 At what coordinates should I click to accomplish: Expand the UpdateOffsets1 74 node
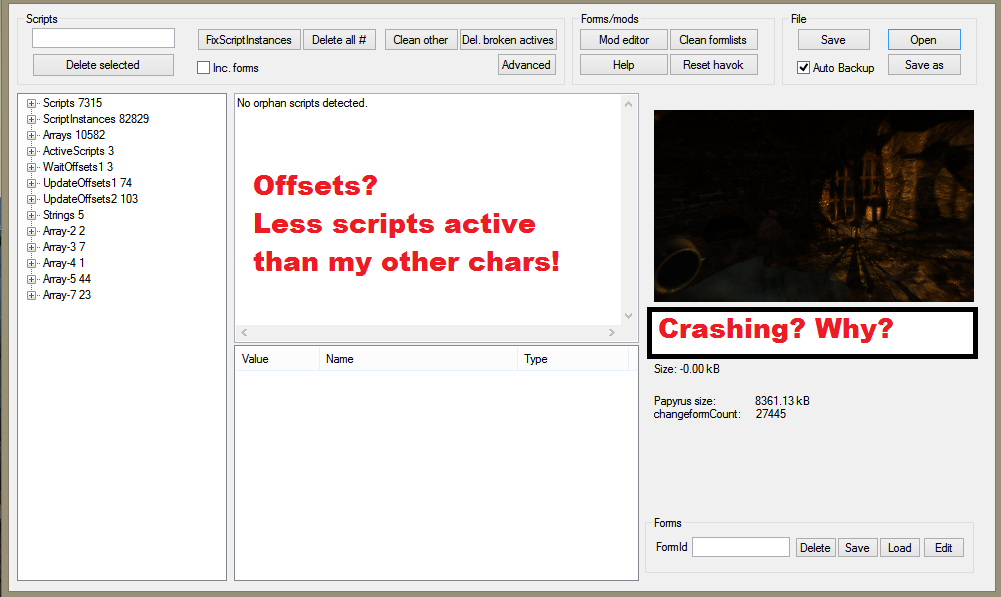coord(31,183)
